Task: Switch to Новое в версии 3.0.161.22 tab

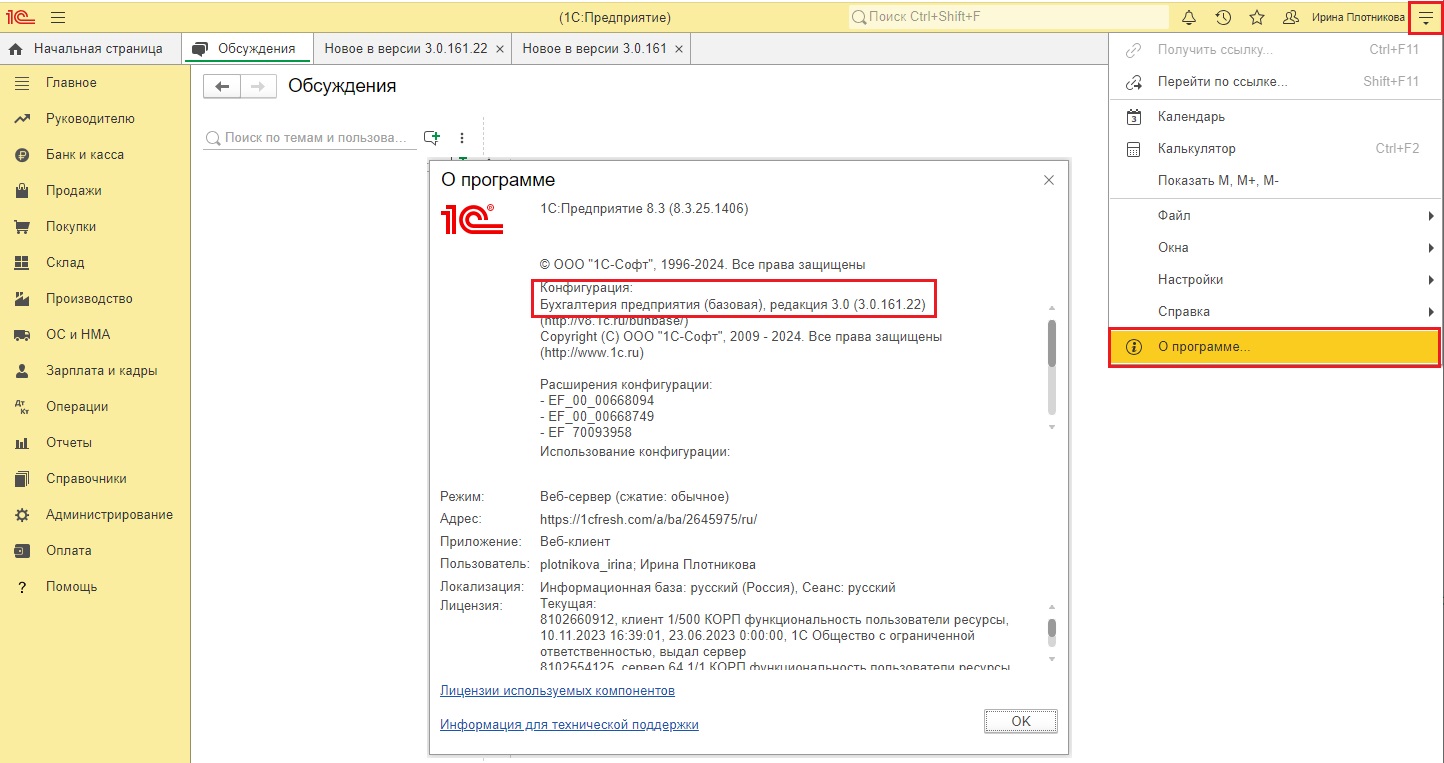Action: [405, 48]
